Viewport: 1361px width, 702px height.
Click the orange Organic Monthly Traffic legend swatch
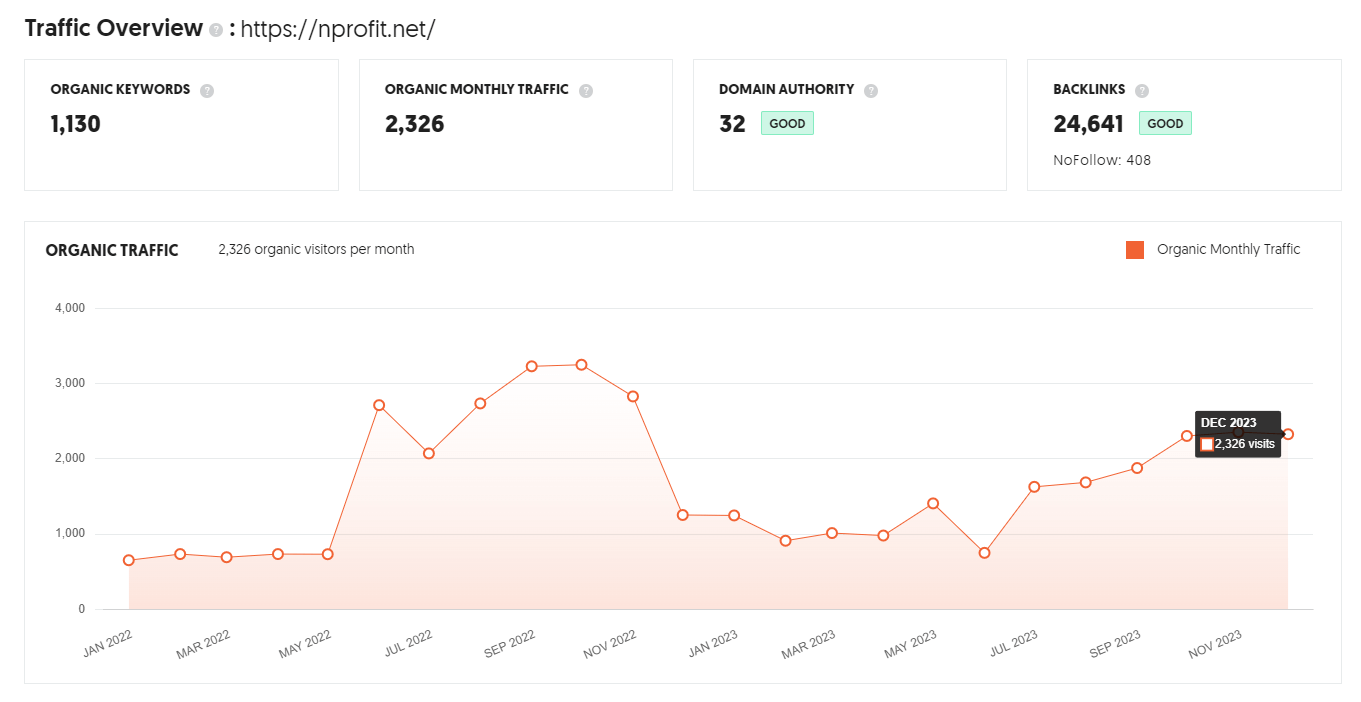click(x=1135, y=250)
